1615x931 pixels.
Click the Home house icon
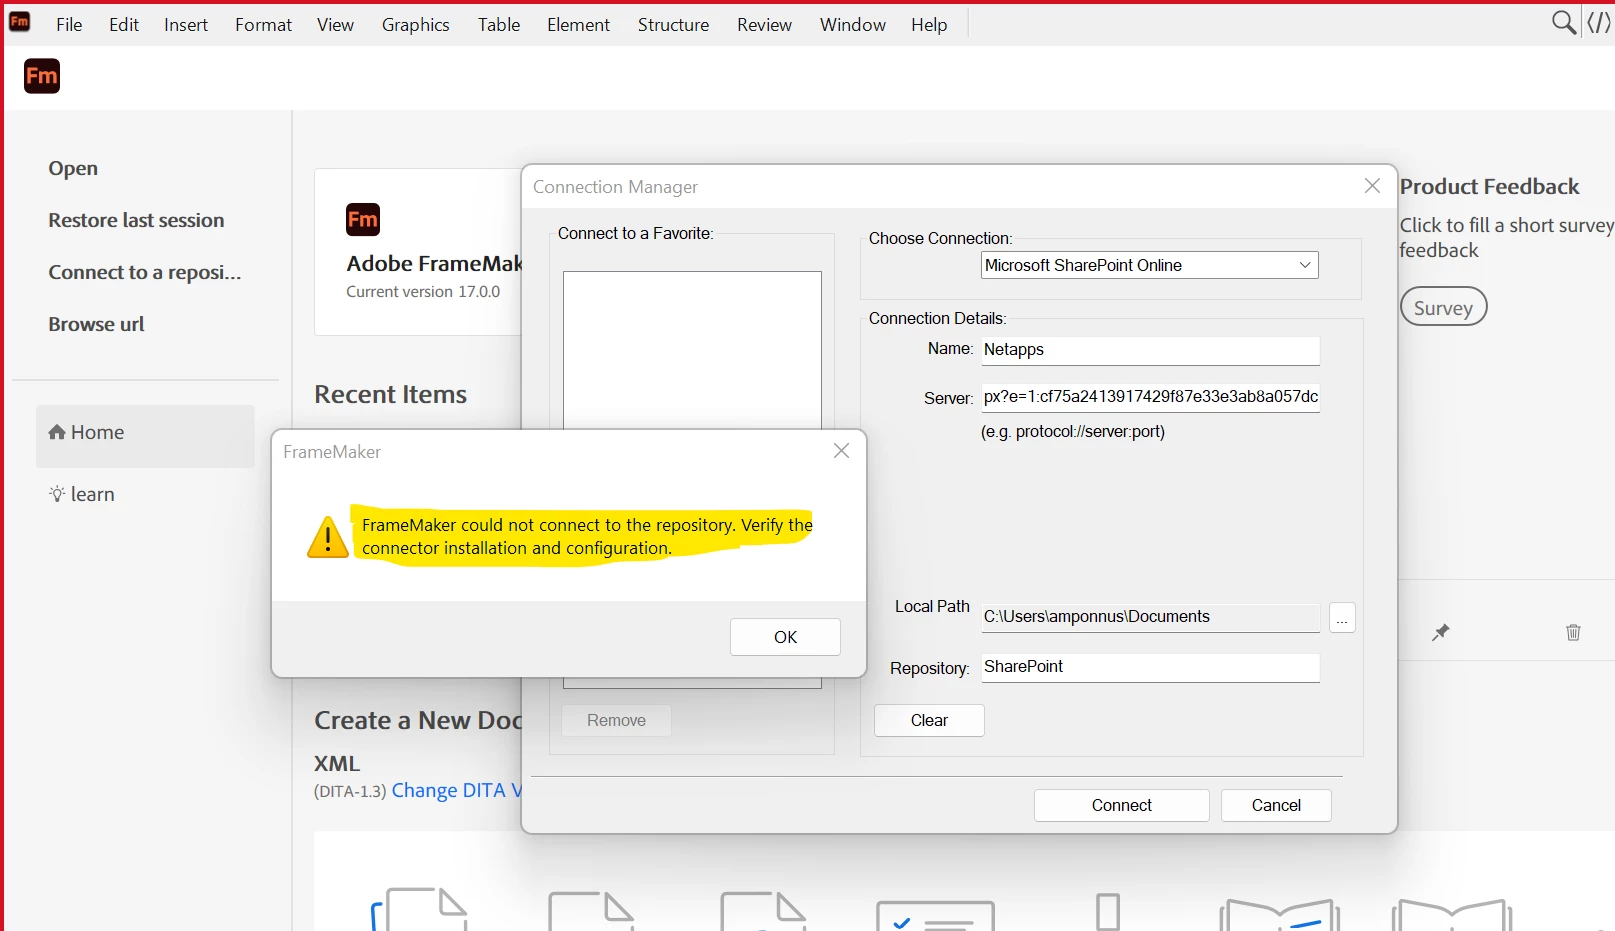pyautogui.click(x=57, y=432)
